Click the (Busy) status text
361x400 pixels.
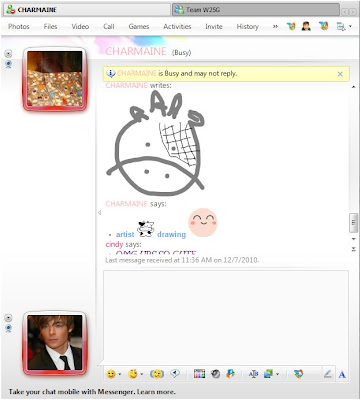pyautogui.click(x=181, y=53)
